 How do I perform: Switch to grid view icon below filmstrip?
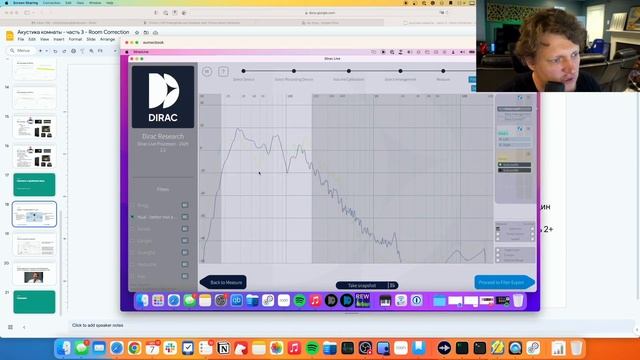[x=10, y=327]
